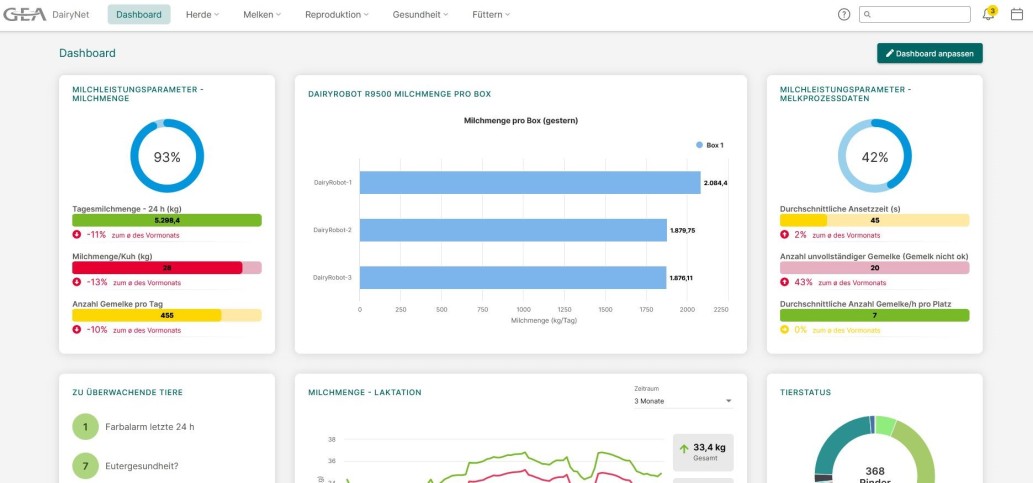Click 'Zu überwachende Tiere' card title
Image resolution: width=1033 pixels, height=483 pixels.
[x=128, y=392]
